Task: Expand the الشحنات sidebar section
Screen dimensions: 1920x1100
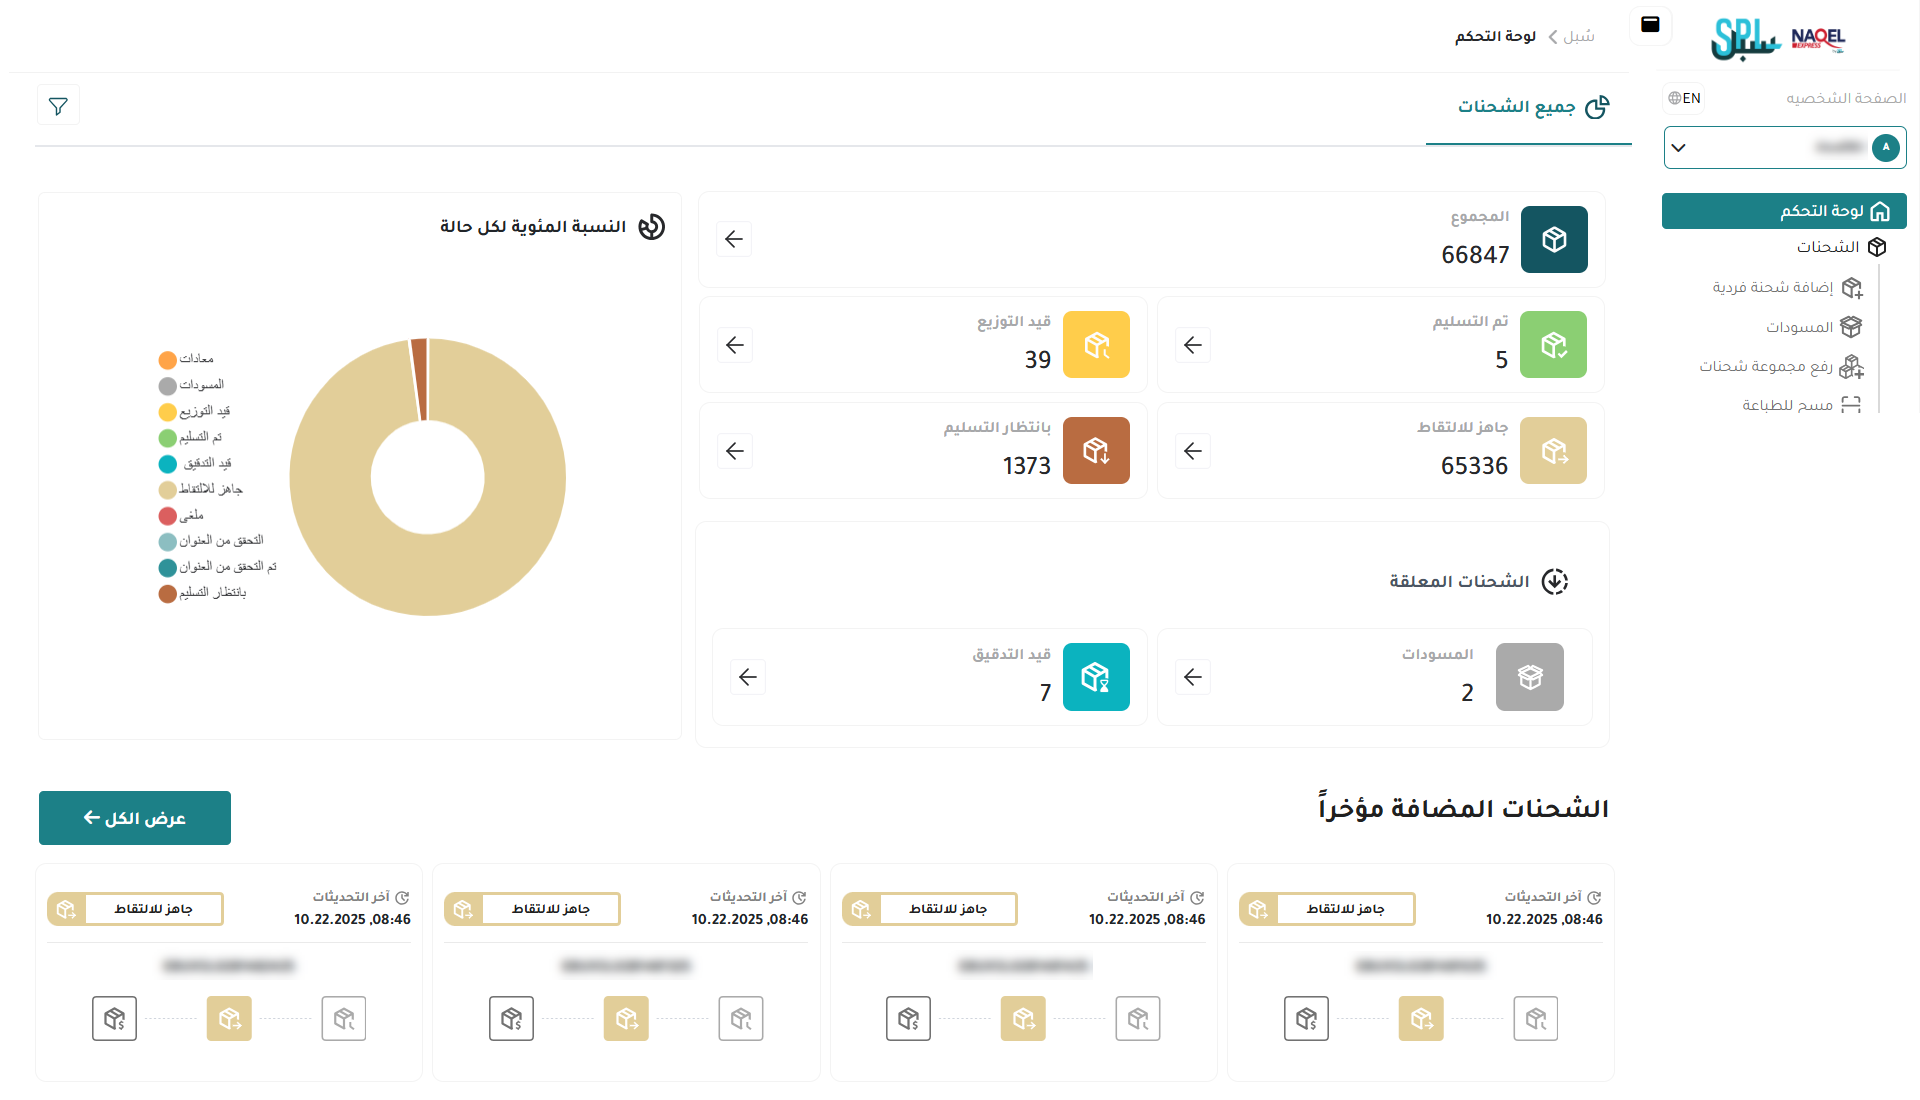Action: coord(1840,247)
